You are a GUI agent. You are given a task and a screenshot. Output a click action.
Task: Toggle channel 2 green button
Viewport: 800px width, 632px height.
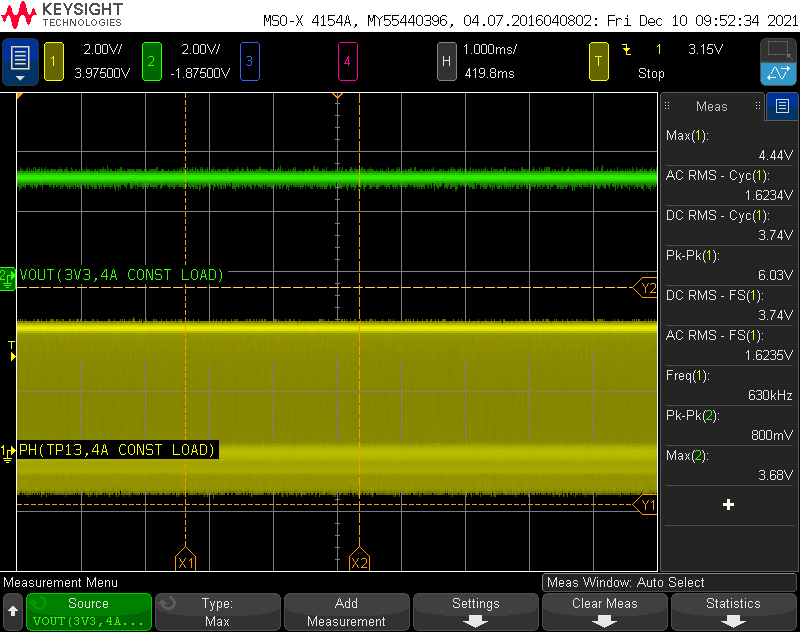click(152, 62)
